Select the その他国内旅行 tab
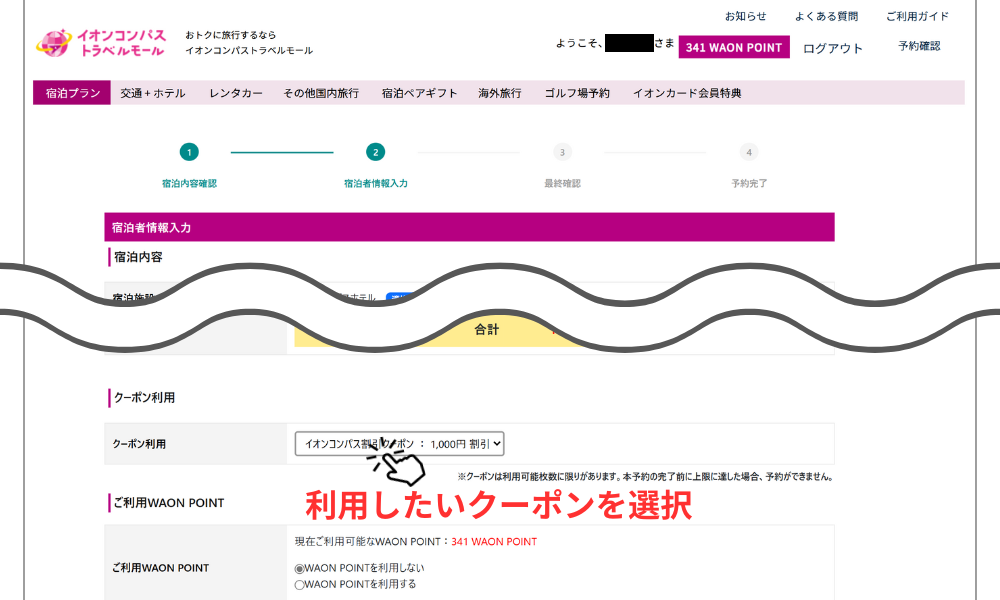1000x600 pixels. point(321,93)
